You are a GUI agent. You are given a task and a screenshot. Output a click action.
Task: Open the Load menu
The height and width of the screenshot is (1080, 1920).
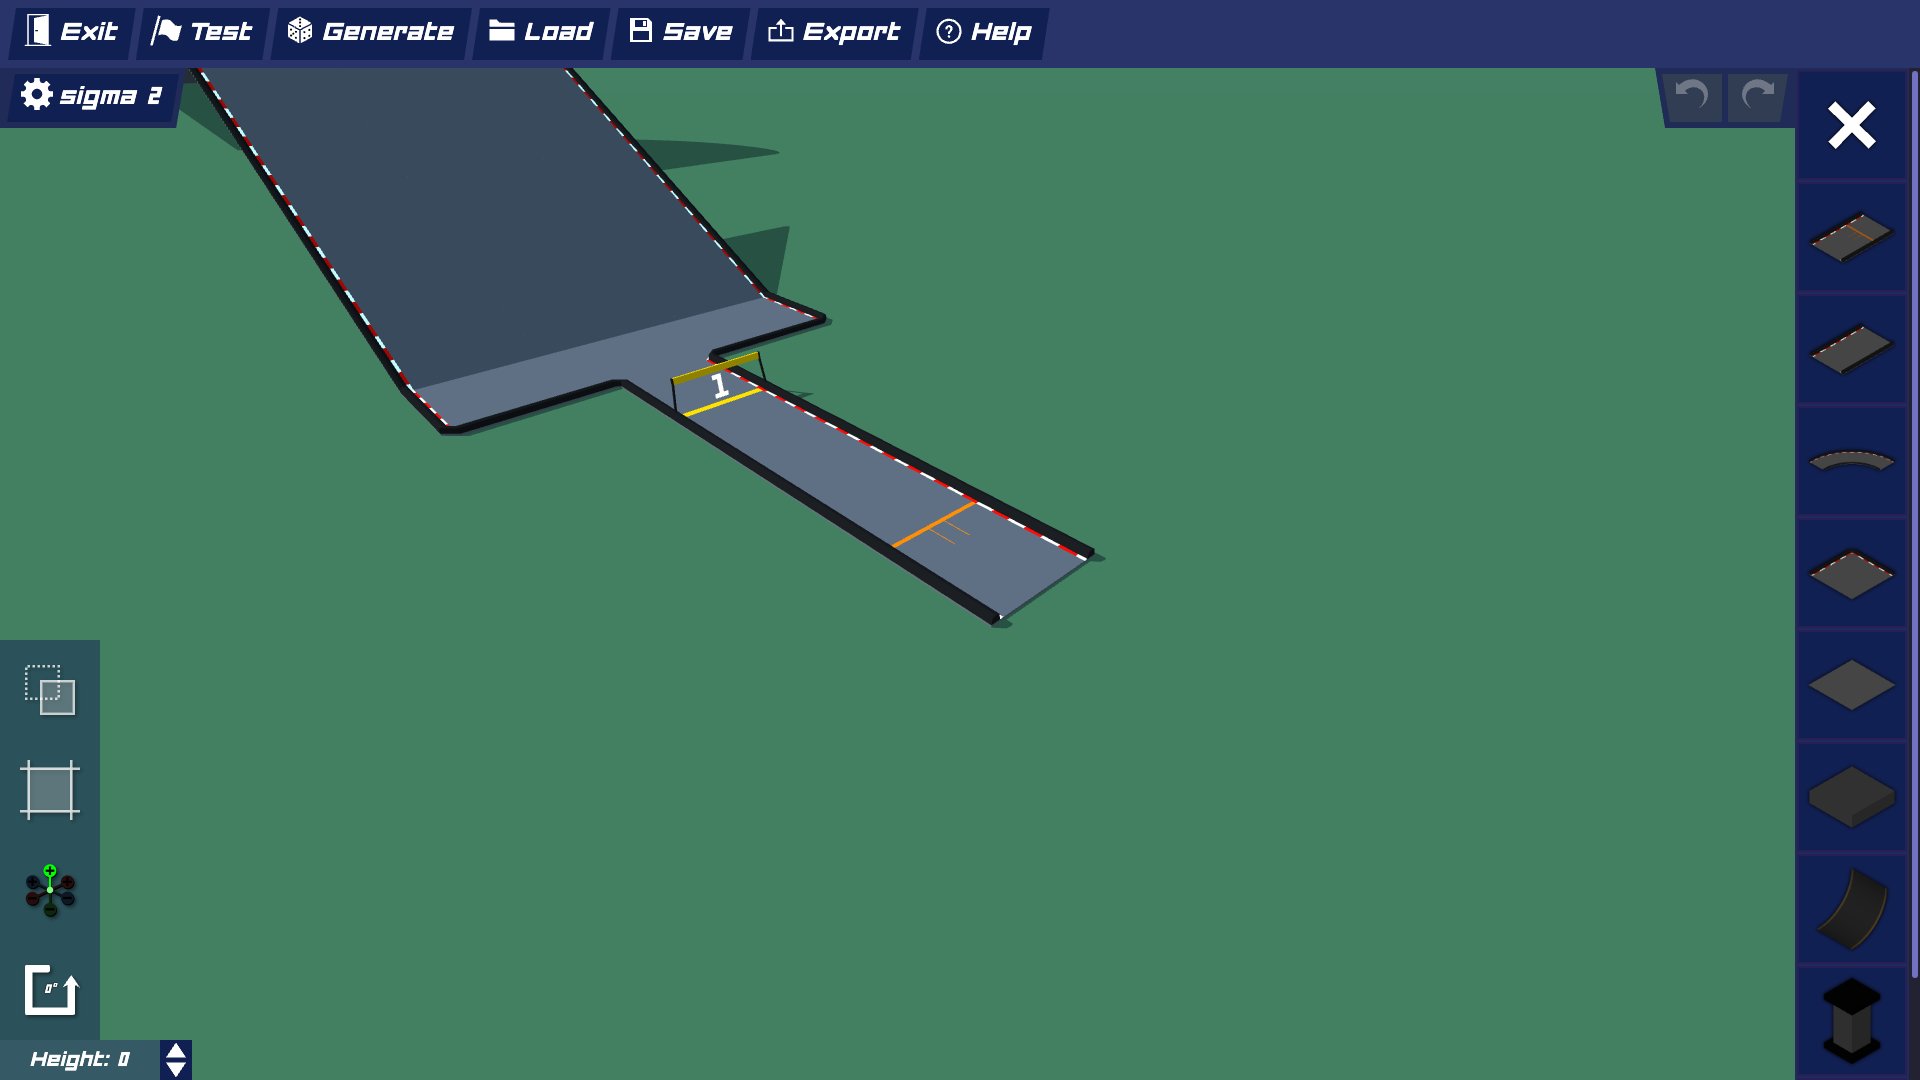tap(541, 32)
